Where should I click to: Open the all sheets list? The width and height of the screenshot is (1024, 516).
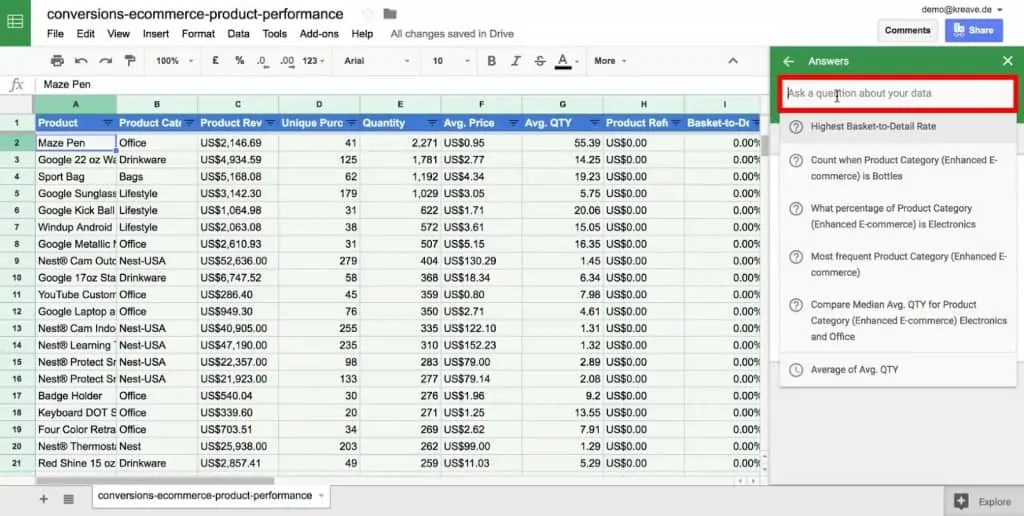click(69, 498)
